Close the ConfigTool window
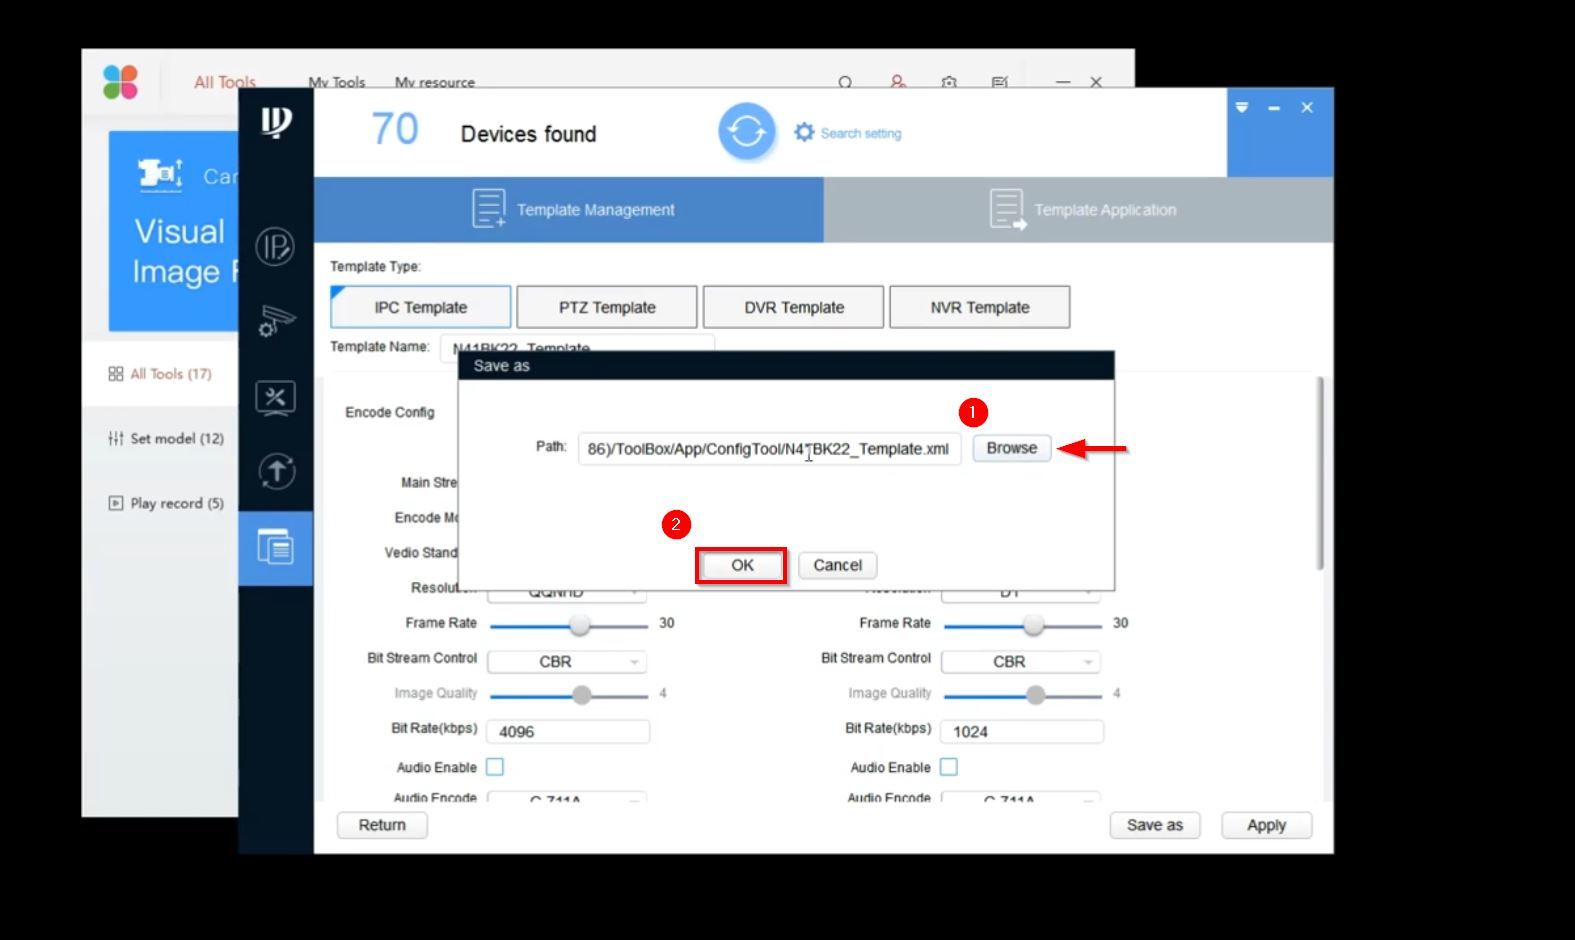The image size is (1575, 940). pos(1307,107)
